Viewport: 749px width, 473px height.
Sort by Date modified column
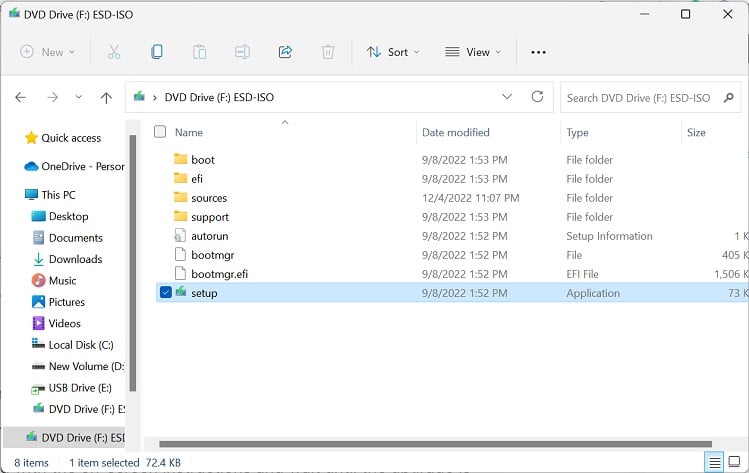[x=456, y=133]
